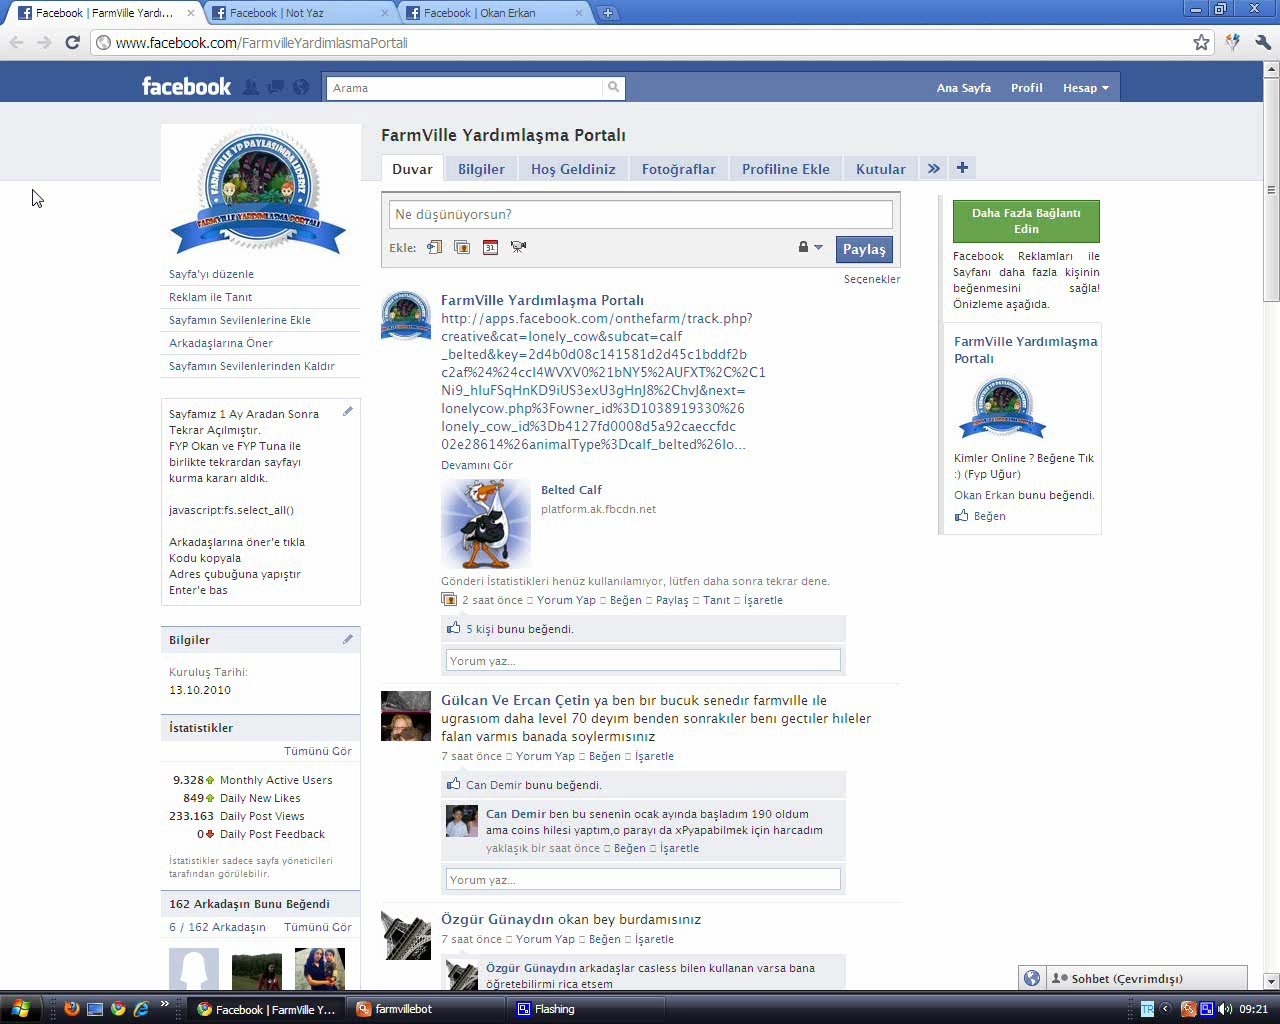Bookmark page with the star icon
The image size is (1280, 1024).
click(1201, 42)
